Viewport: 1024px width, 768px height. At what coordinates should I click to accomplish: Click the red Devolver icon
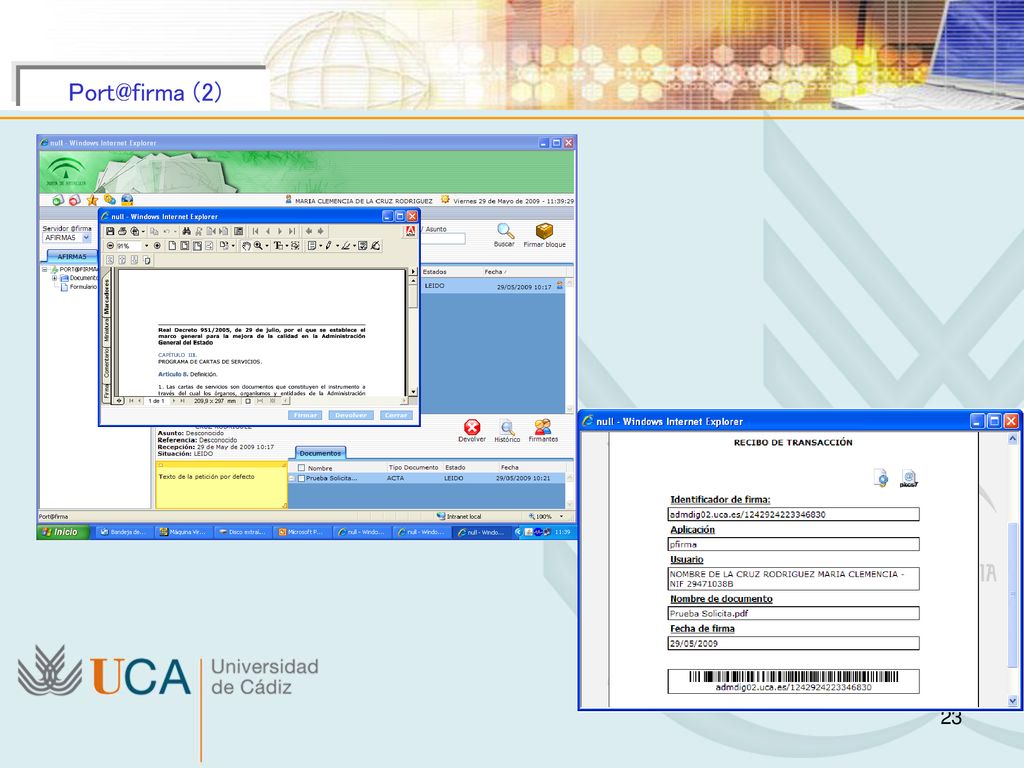tap(472, 427)
